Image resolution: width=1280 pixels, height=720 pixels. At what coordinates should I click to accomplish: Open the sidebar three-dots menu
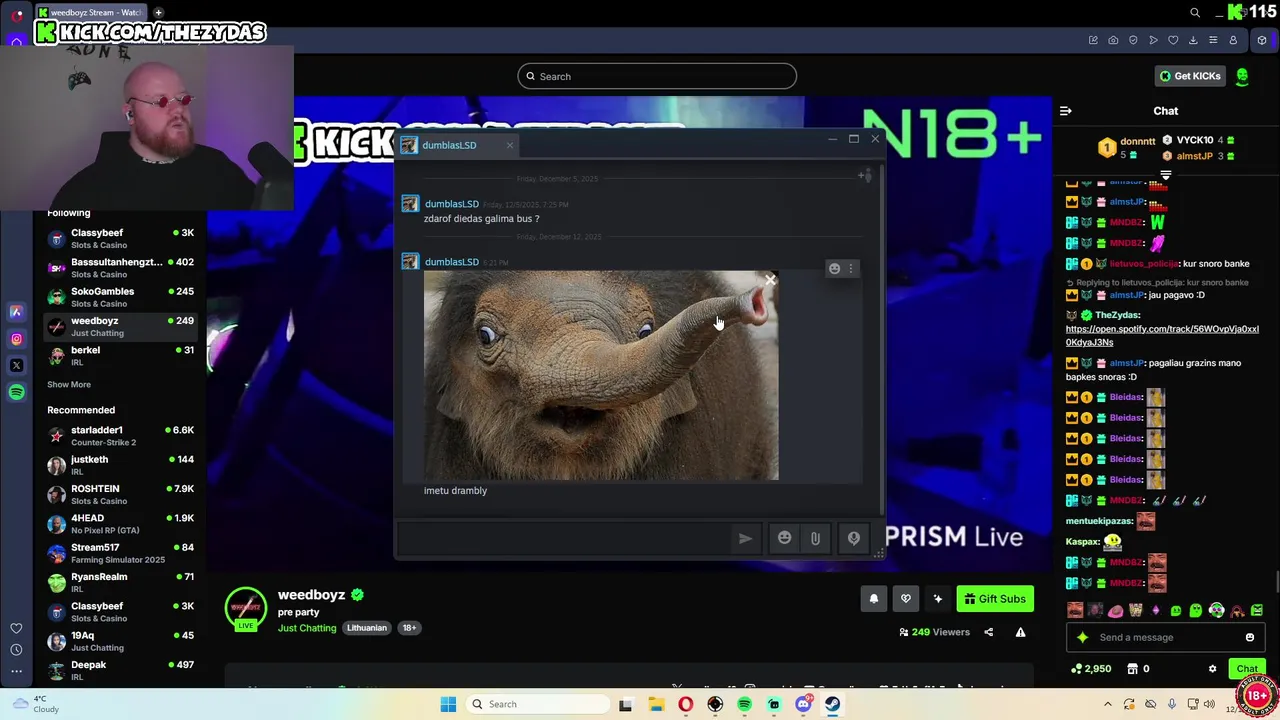(16, 671)
